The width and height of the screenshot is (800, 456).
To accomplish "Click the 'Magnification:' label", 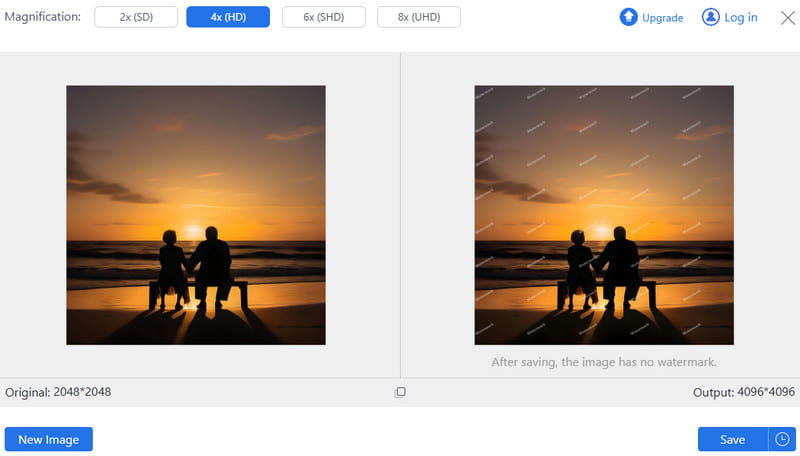I will pyautogui.click(x=42, y=17).
